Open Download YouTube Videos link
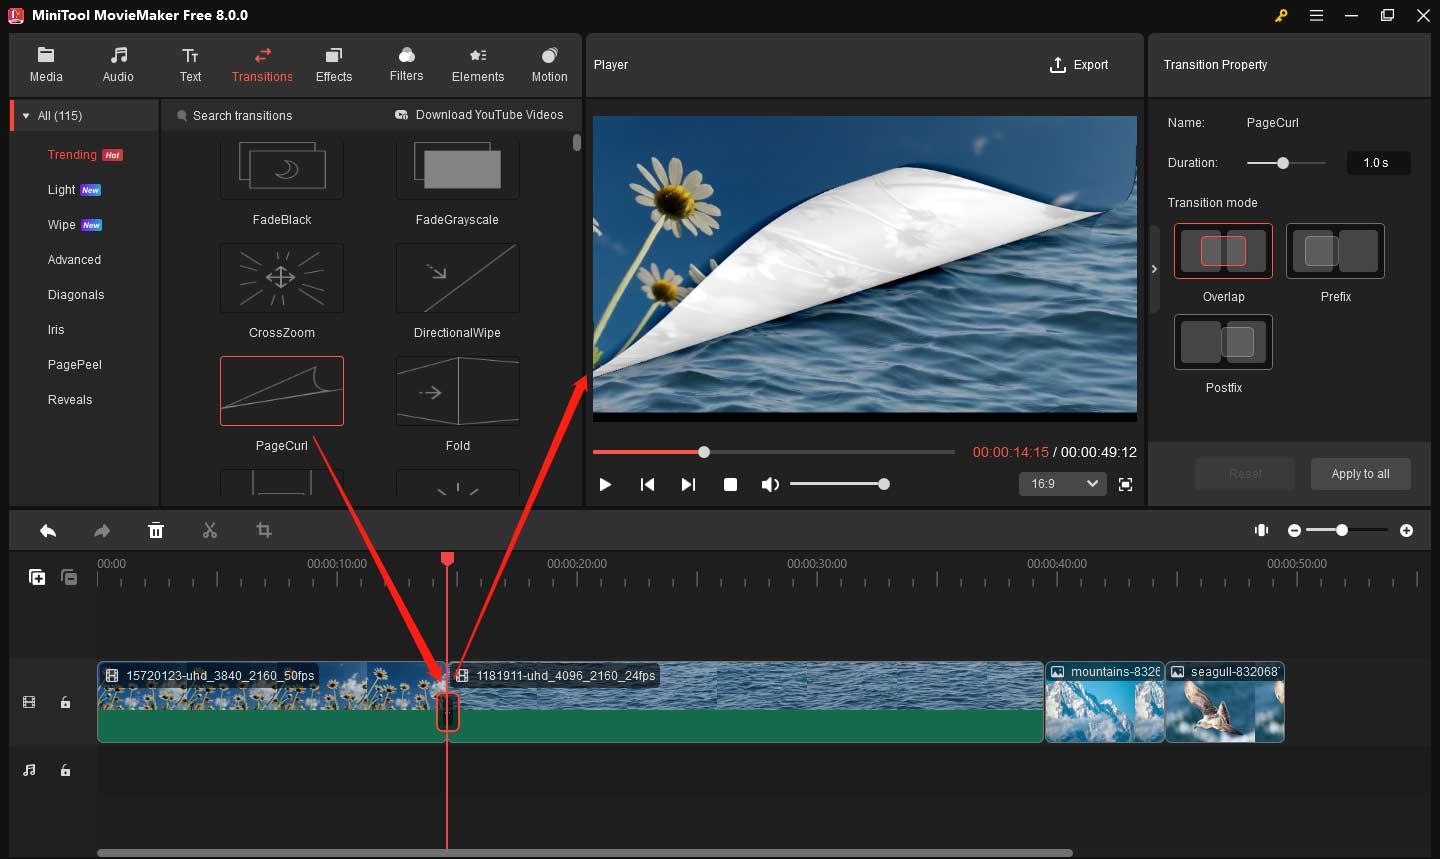This screenshot has width=1440, height=859. coord(479,115)
